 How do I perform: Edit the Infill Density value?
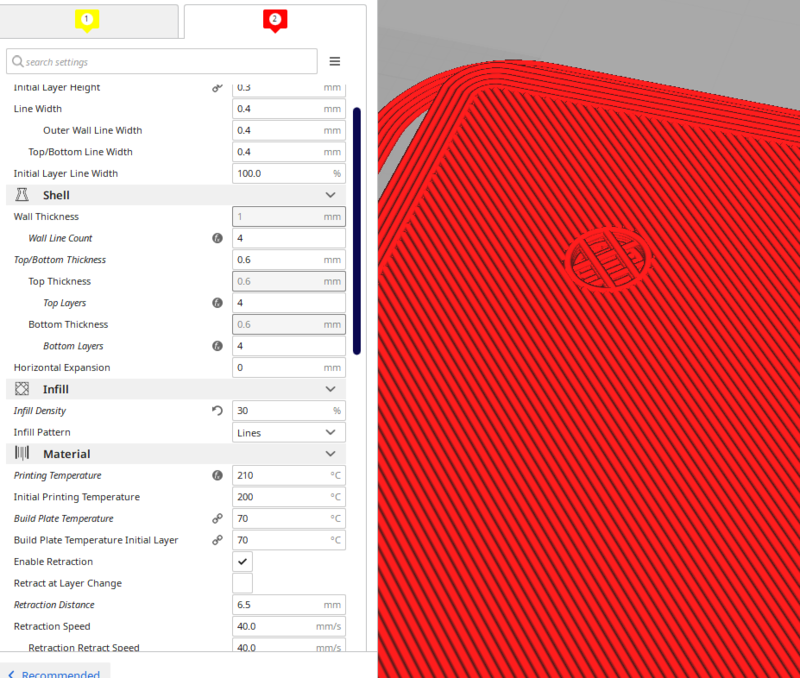pyautogui.click(x=289, y=411)
